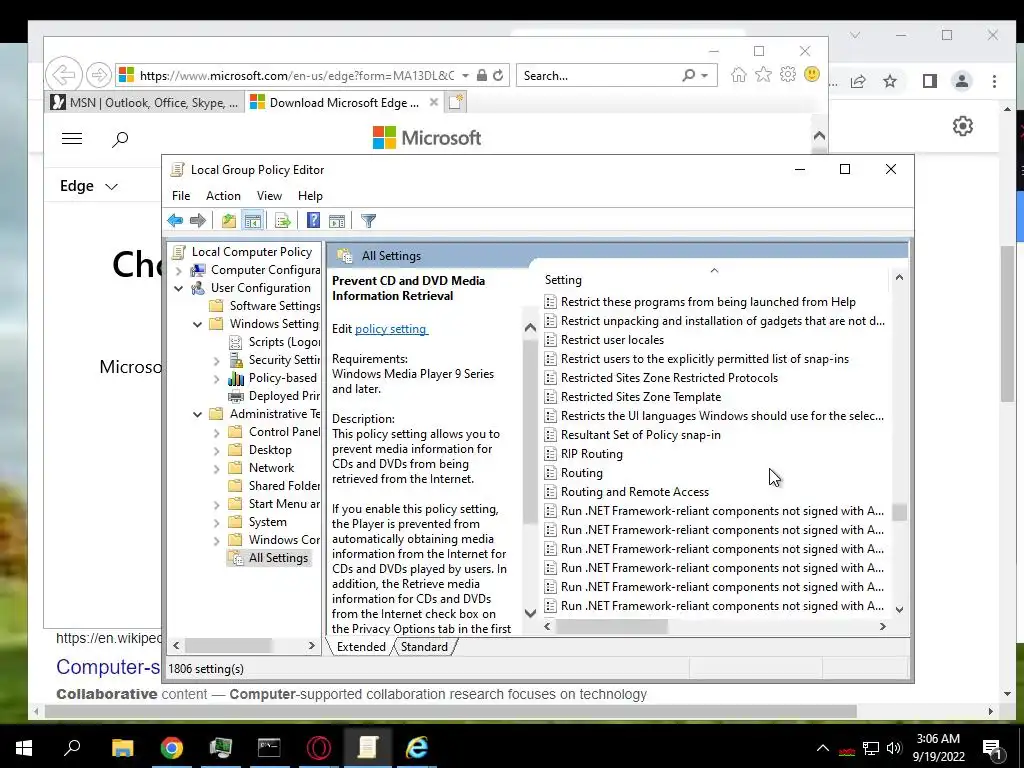Click the Internet Explorer Home icon
1024x768 pixels.
tap(739, 75)
